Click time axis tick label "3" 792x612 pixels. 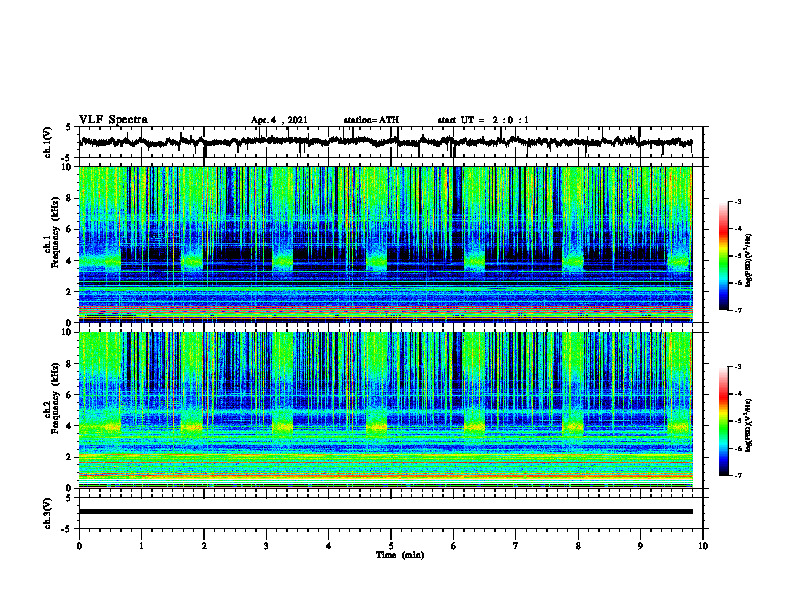pyautogui.click(x=266, y=546)
